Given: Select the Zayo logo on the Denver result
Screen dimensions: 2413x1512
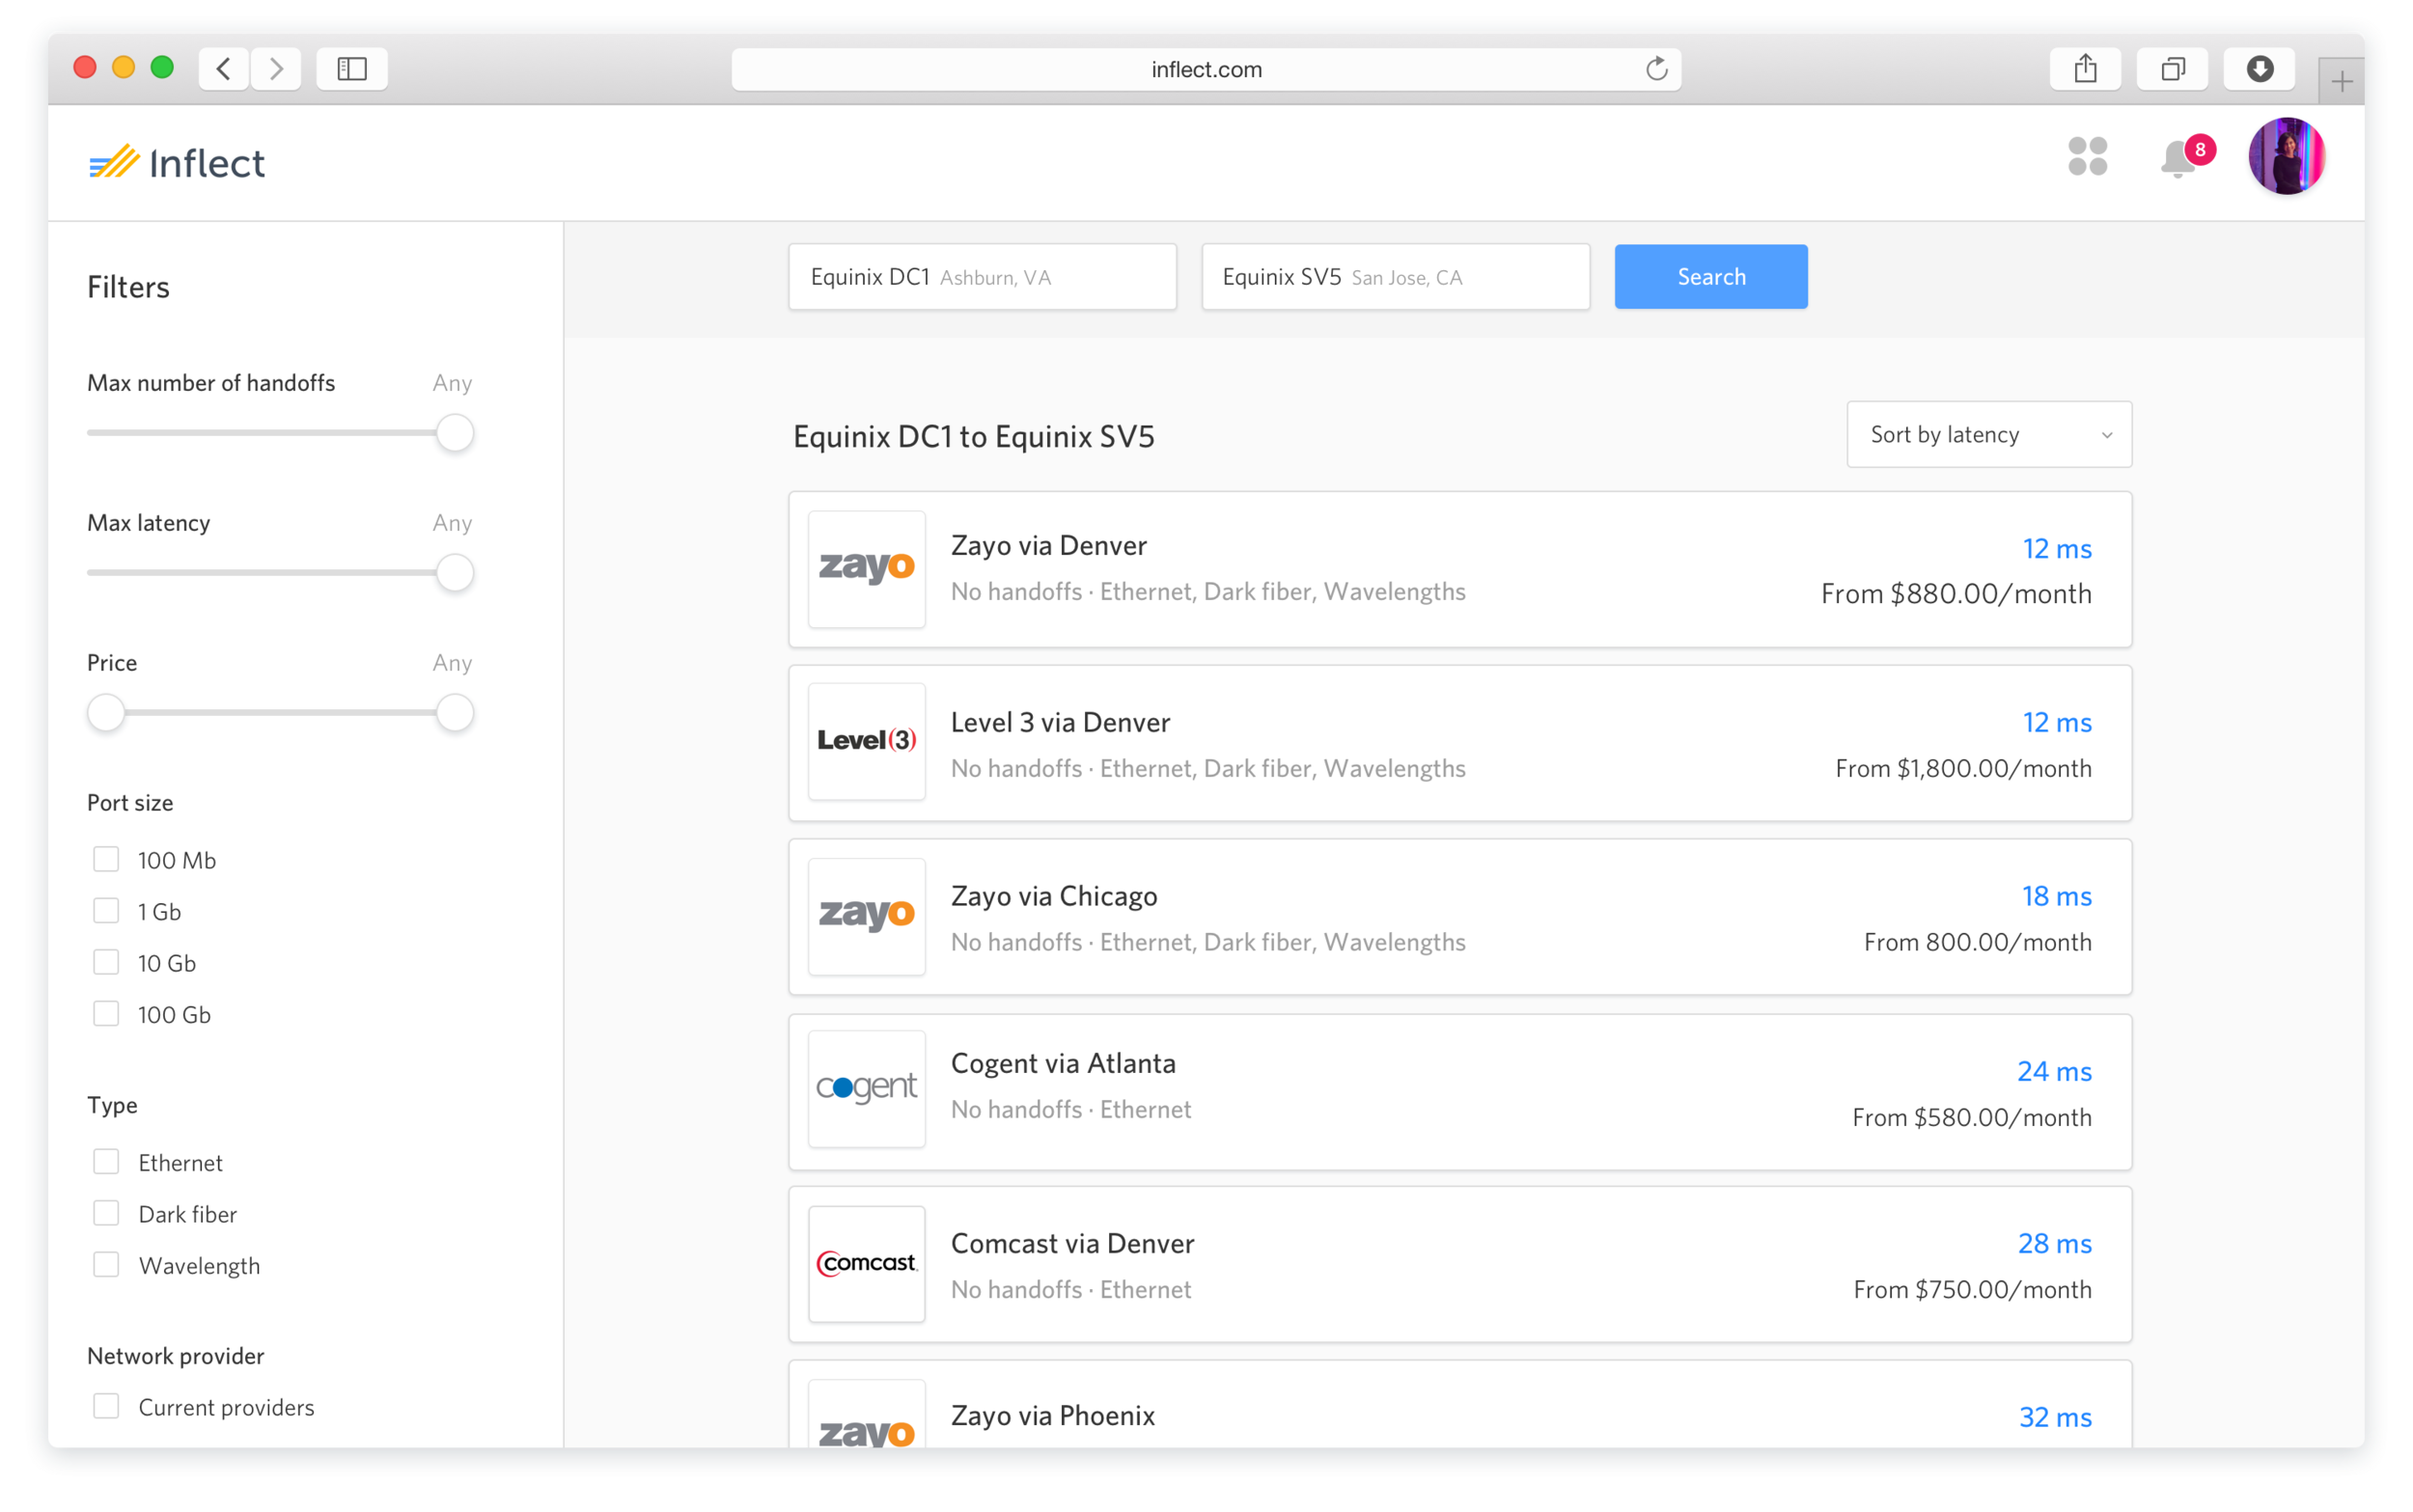Looking at the screenshot, I should click(867, 569).
